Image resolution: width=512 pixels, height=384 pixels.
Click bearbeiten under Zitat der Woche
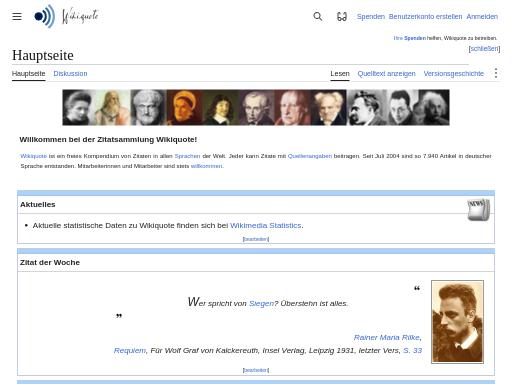point(256,370)
